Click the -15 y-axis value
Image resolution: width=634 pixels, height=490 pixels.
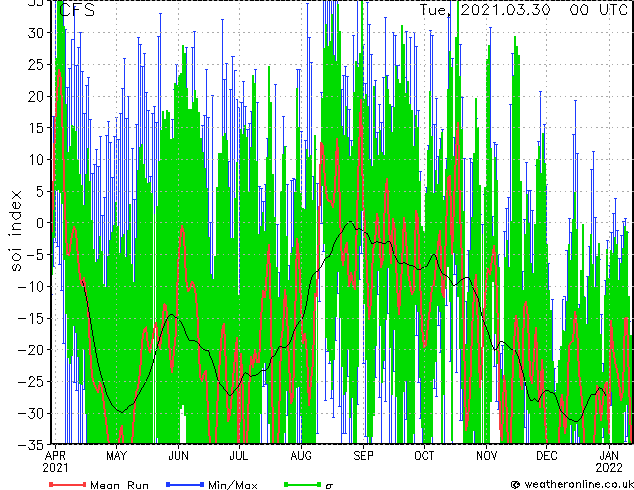point(31,318)
